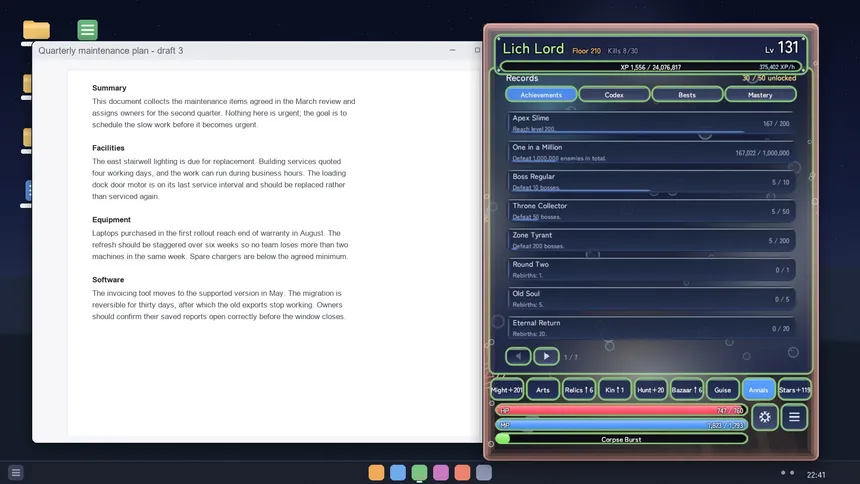Click the 30 / 50 unlocked counter
Screen dimensions: 860x484
[x=769, y=78]
